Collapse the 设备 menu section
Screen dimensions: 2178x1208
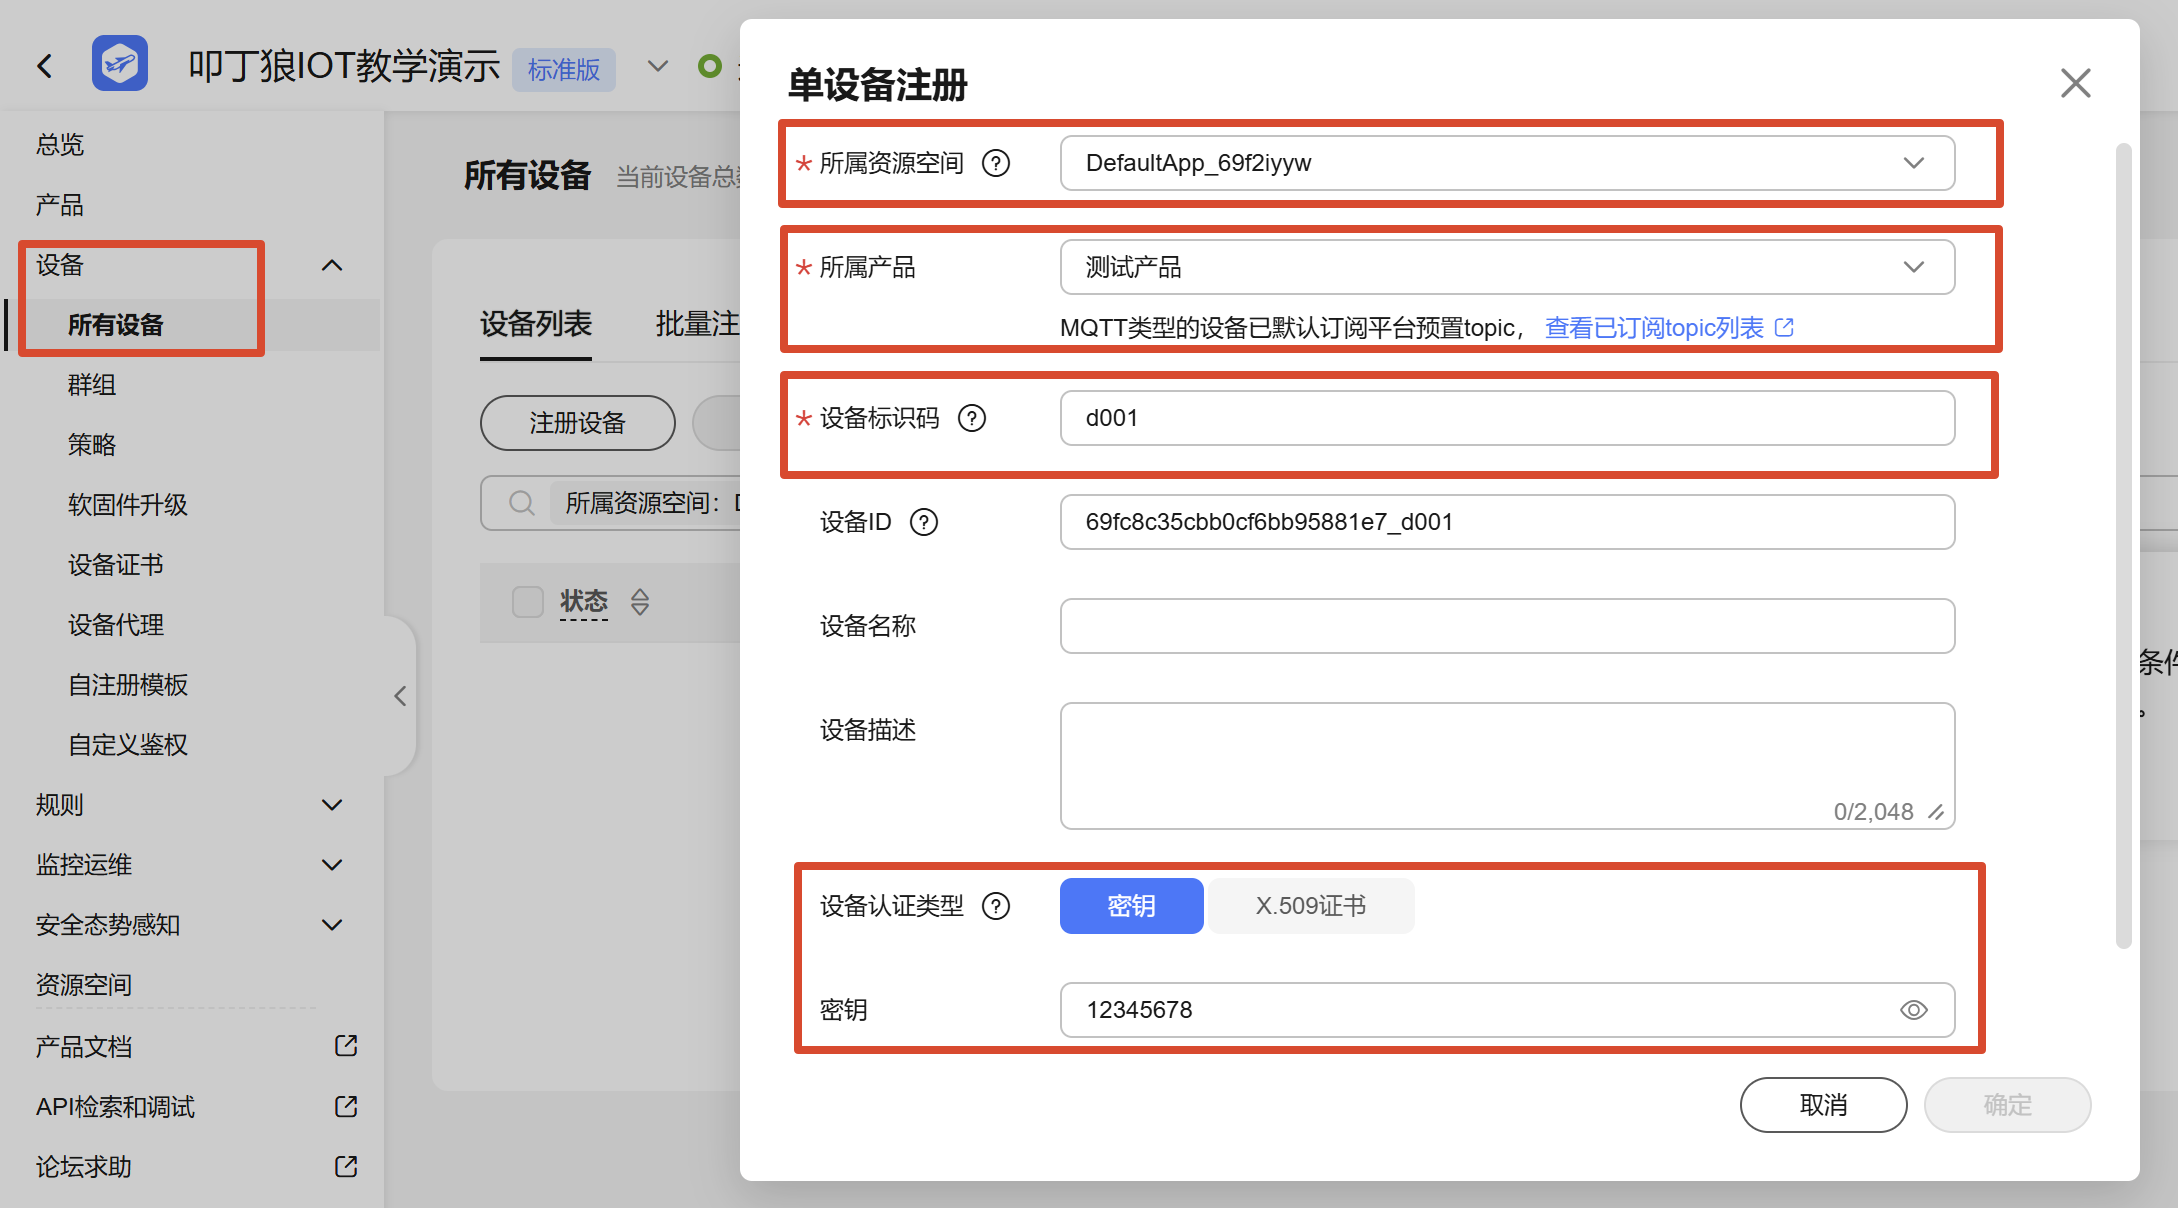(332, 265)
